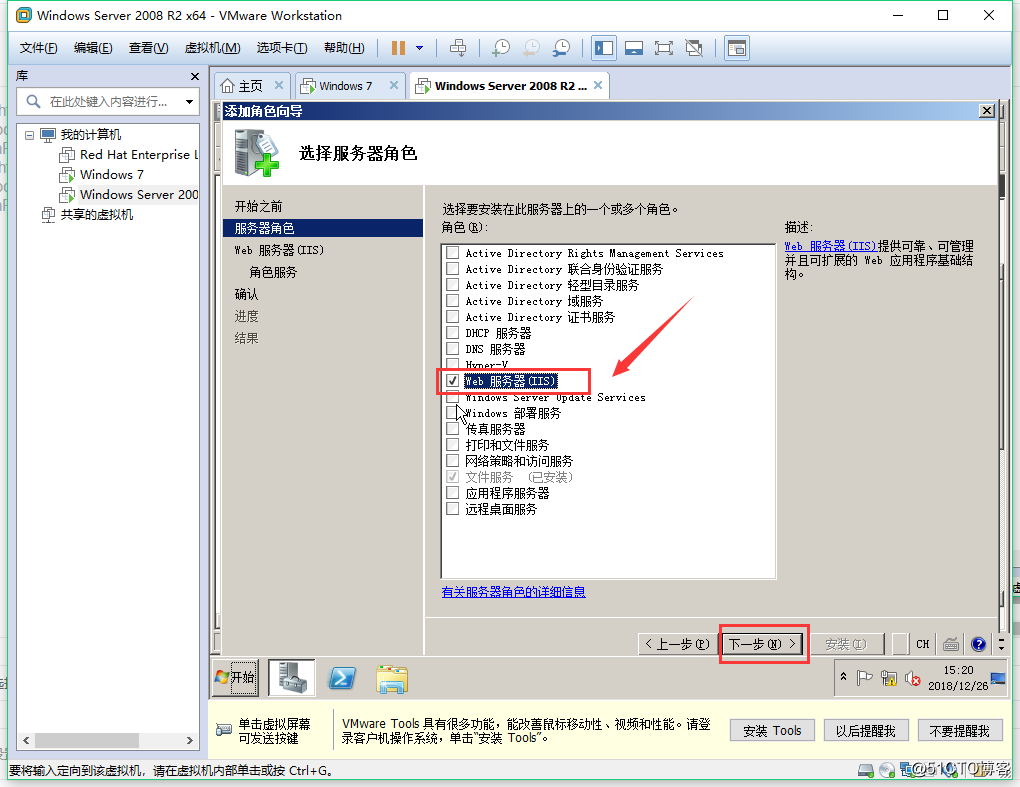
Task: Go to 开始之前 wizard step
Action: 258,206
